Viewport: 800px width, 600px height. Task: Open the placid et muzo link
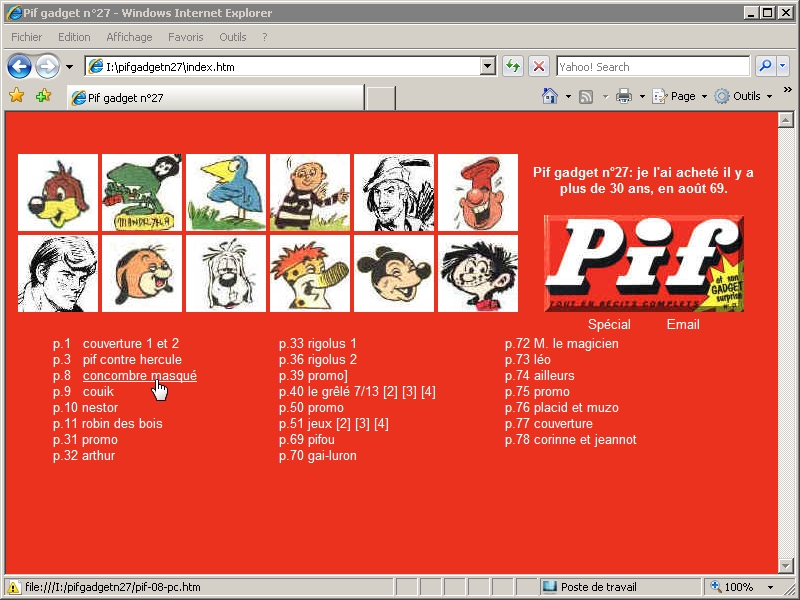tap(576, 408)
